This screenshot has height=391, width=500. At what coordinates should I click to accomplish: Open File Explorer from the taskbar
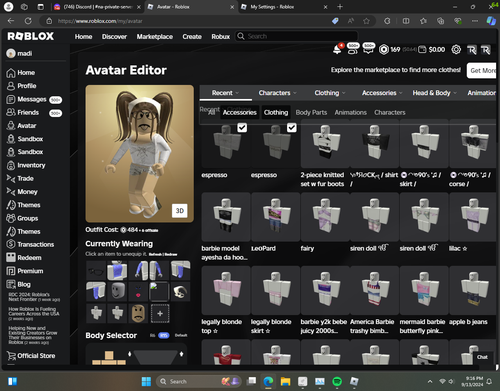[x=285, y=381]
